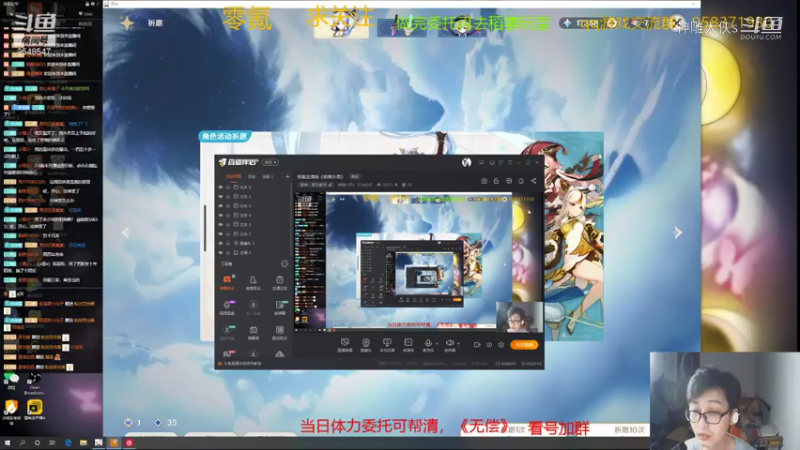This screenshot has height=450, width=800.
Task: Open File Explorer from taskbar
Action: click(x=83, y=443)
